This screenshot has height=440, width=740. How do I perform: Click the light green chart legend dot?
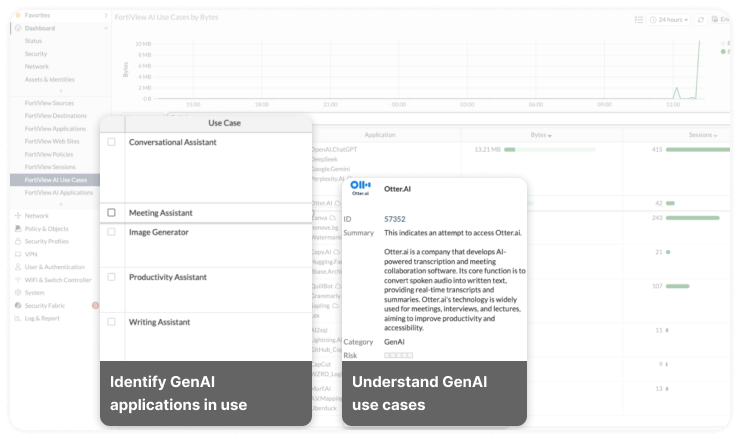pos(723,43)
